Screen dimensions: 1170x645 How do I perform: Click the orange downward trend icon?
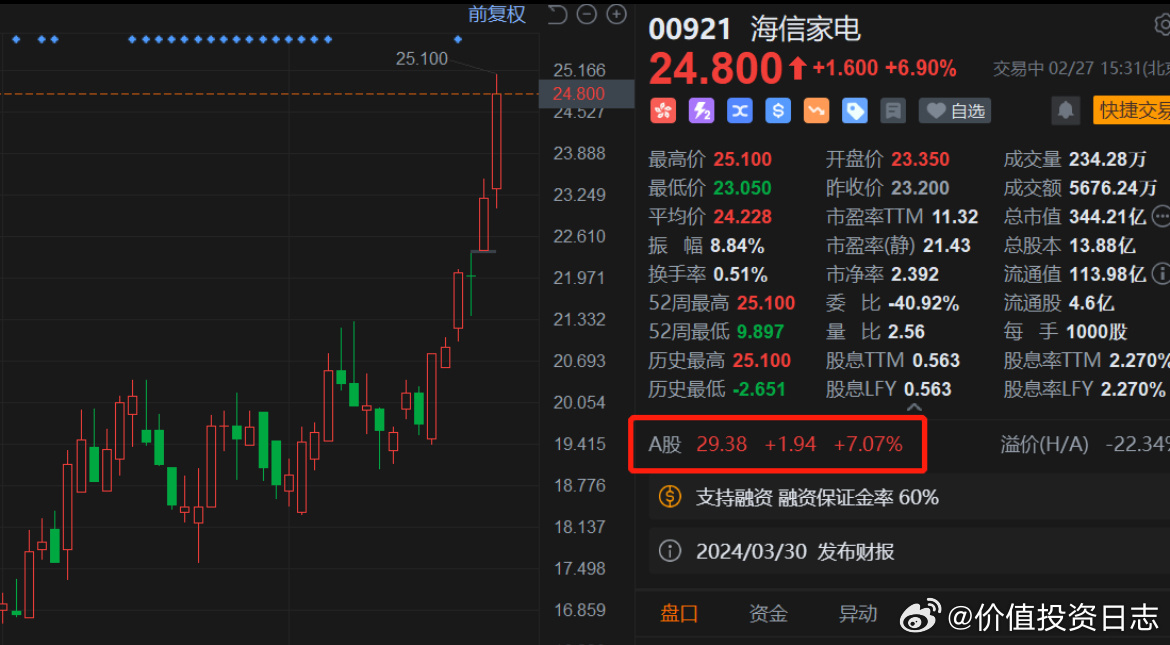pos(816,111)
